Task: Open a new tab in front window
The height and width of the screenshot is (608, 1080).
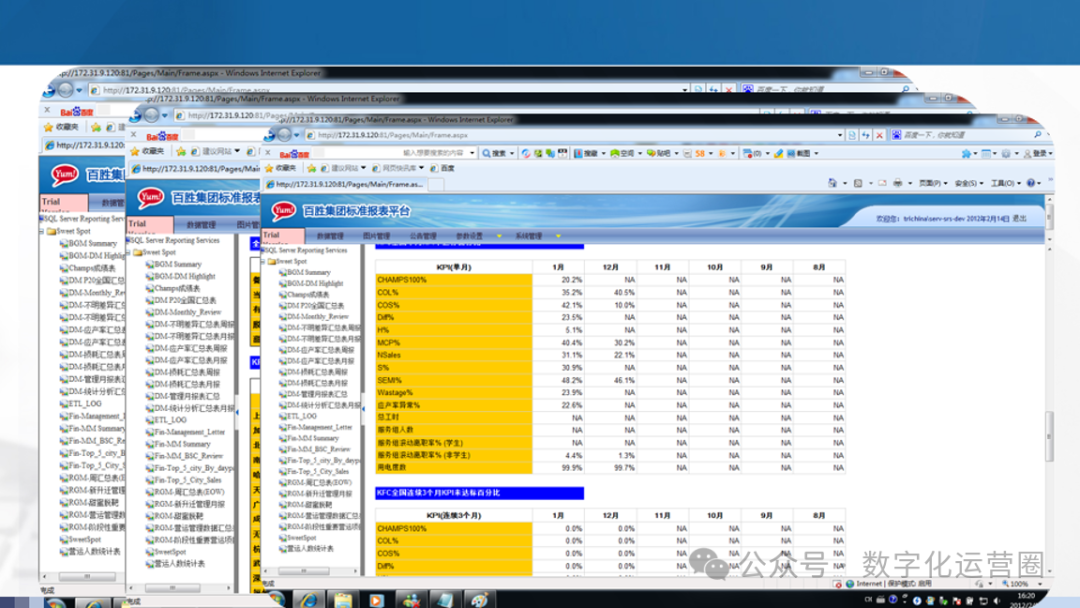Action: pos(435,185)
